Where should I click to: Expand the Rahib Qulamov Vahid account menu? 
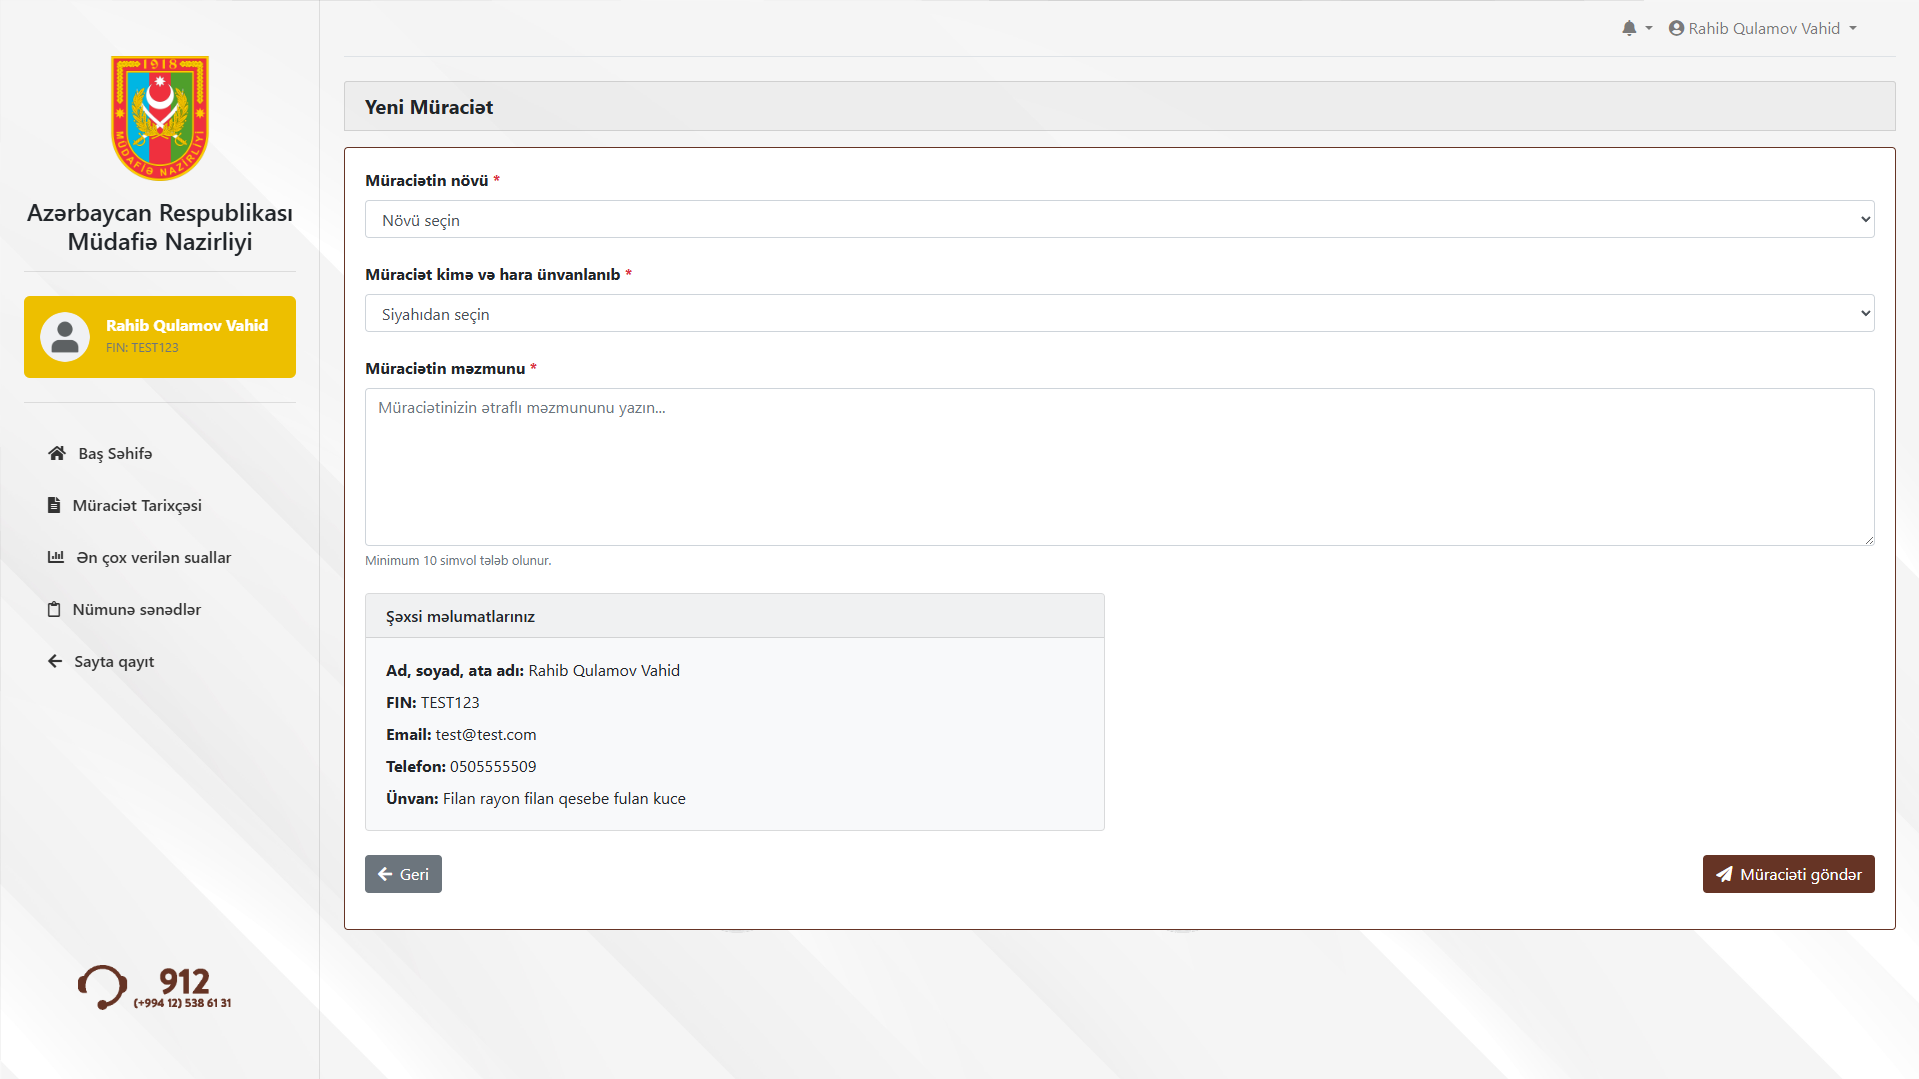1763,28
